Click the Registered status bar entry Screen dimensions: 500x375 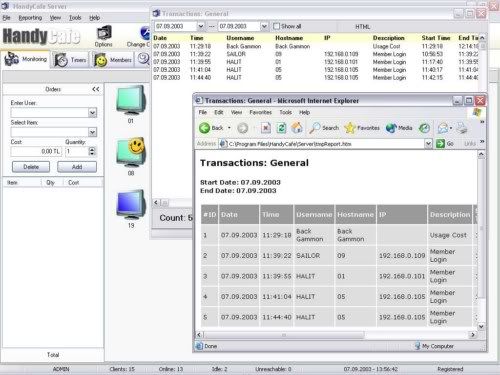coord(450,369)
